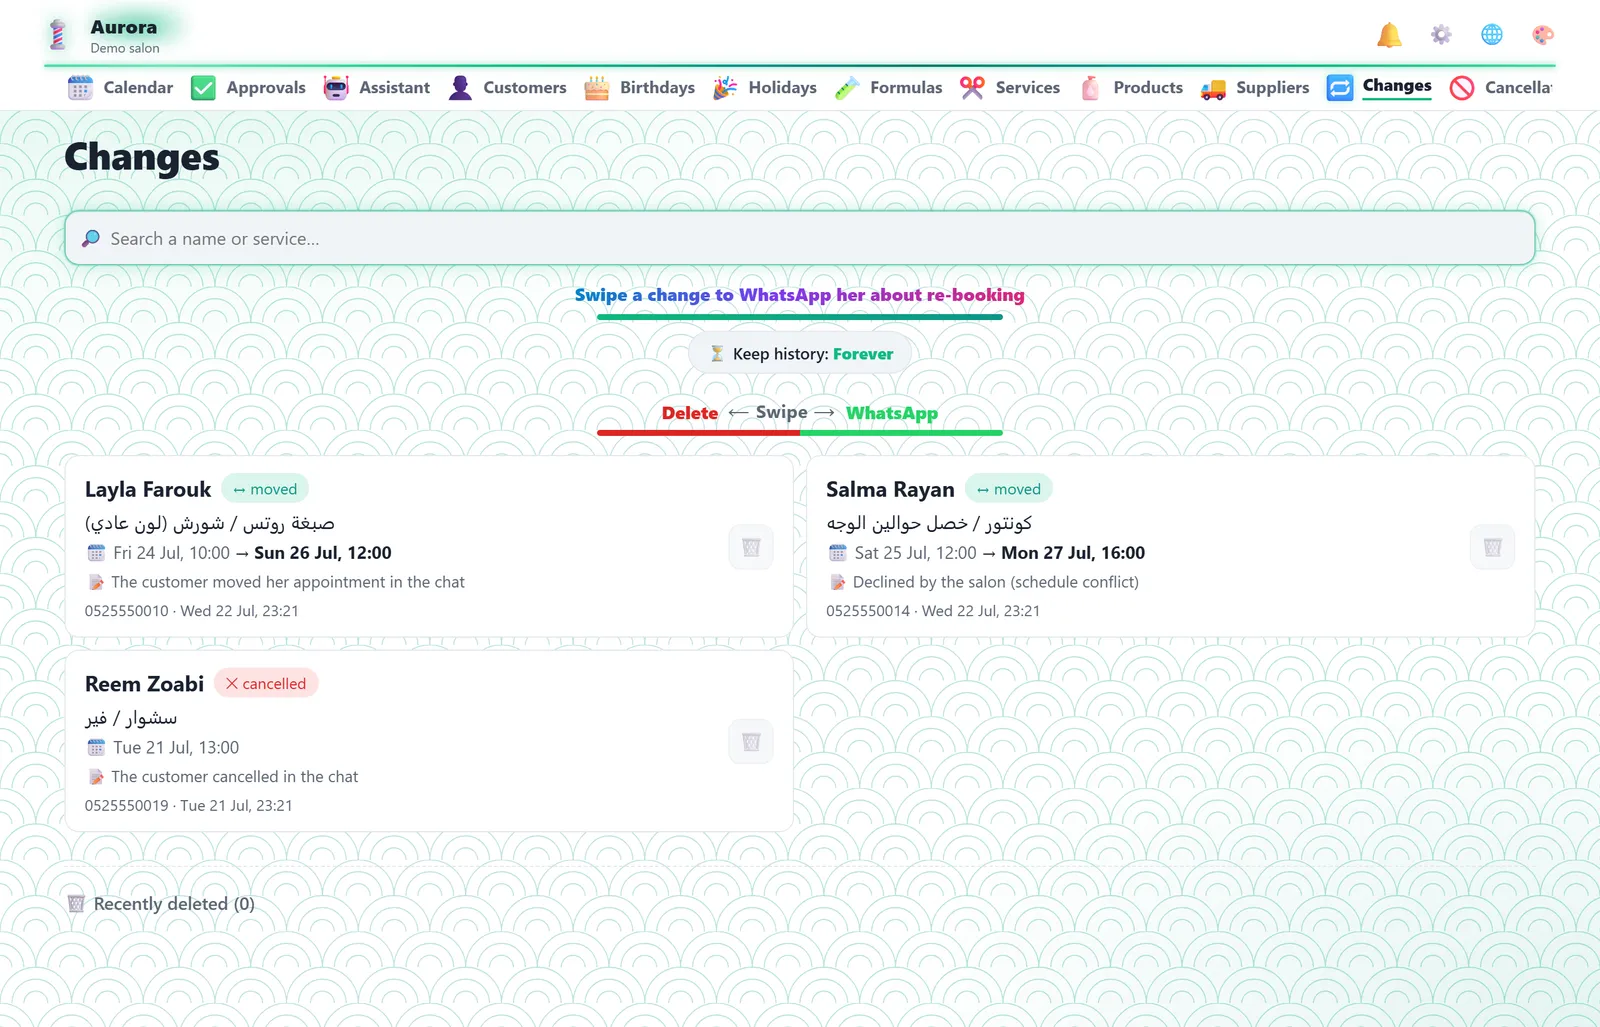Click the moved badge on Layla Farouk
Screen dimensions: 1600x1027
pos(265,489)
